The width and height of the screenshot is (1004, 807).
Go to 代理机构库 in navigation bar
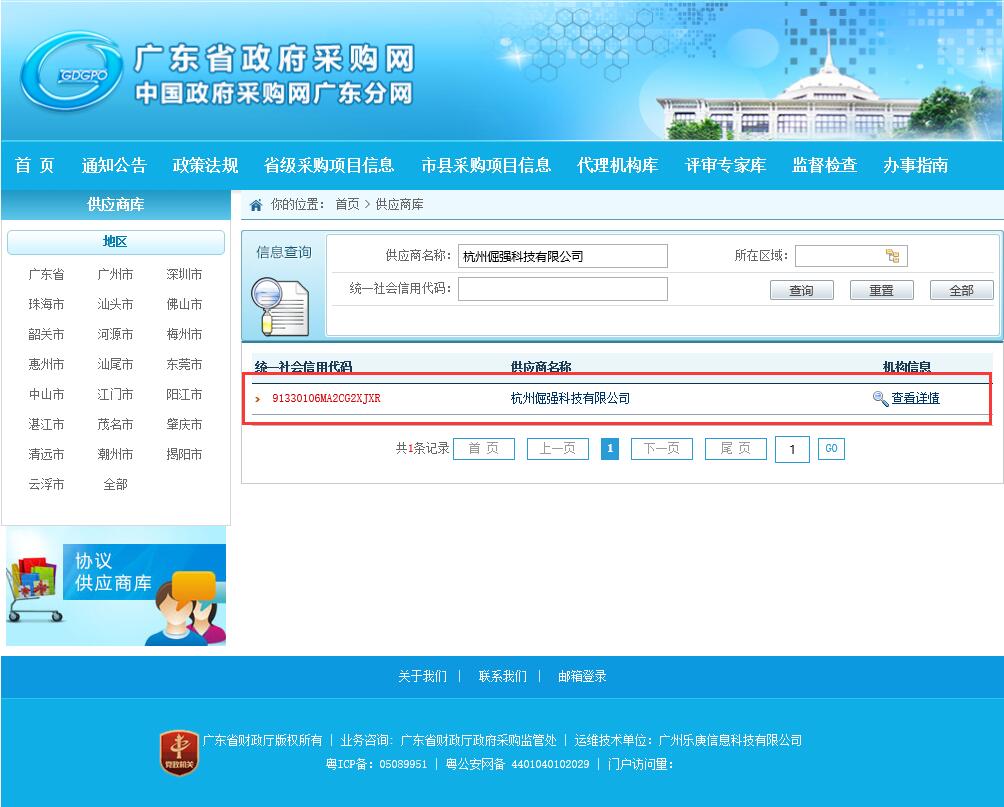(617, 166)
